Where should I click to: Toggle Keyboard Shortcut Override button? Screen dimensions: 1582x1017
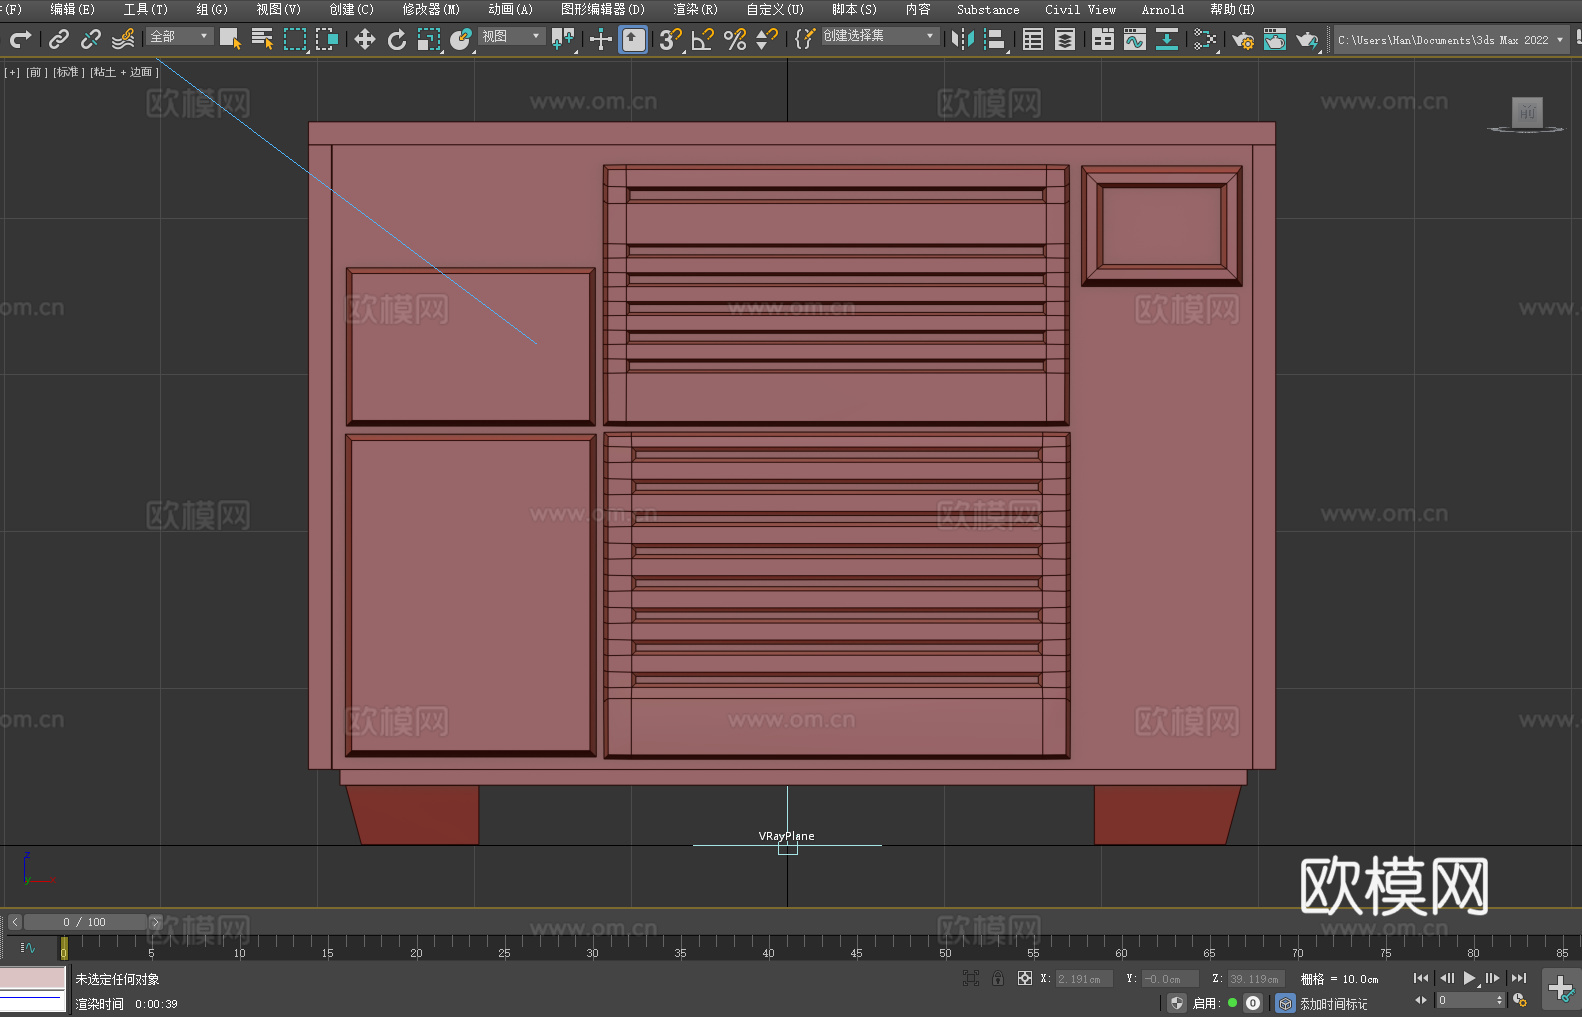point(633,39)
